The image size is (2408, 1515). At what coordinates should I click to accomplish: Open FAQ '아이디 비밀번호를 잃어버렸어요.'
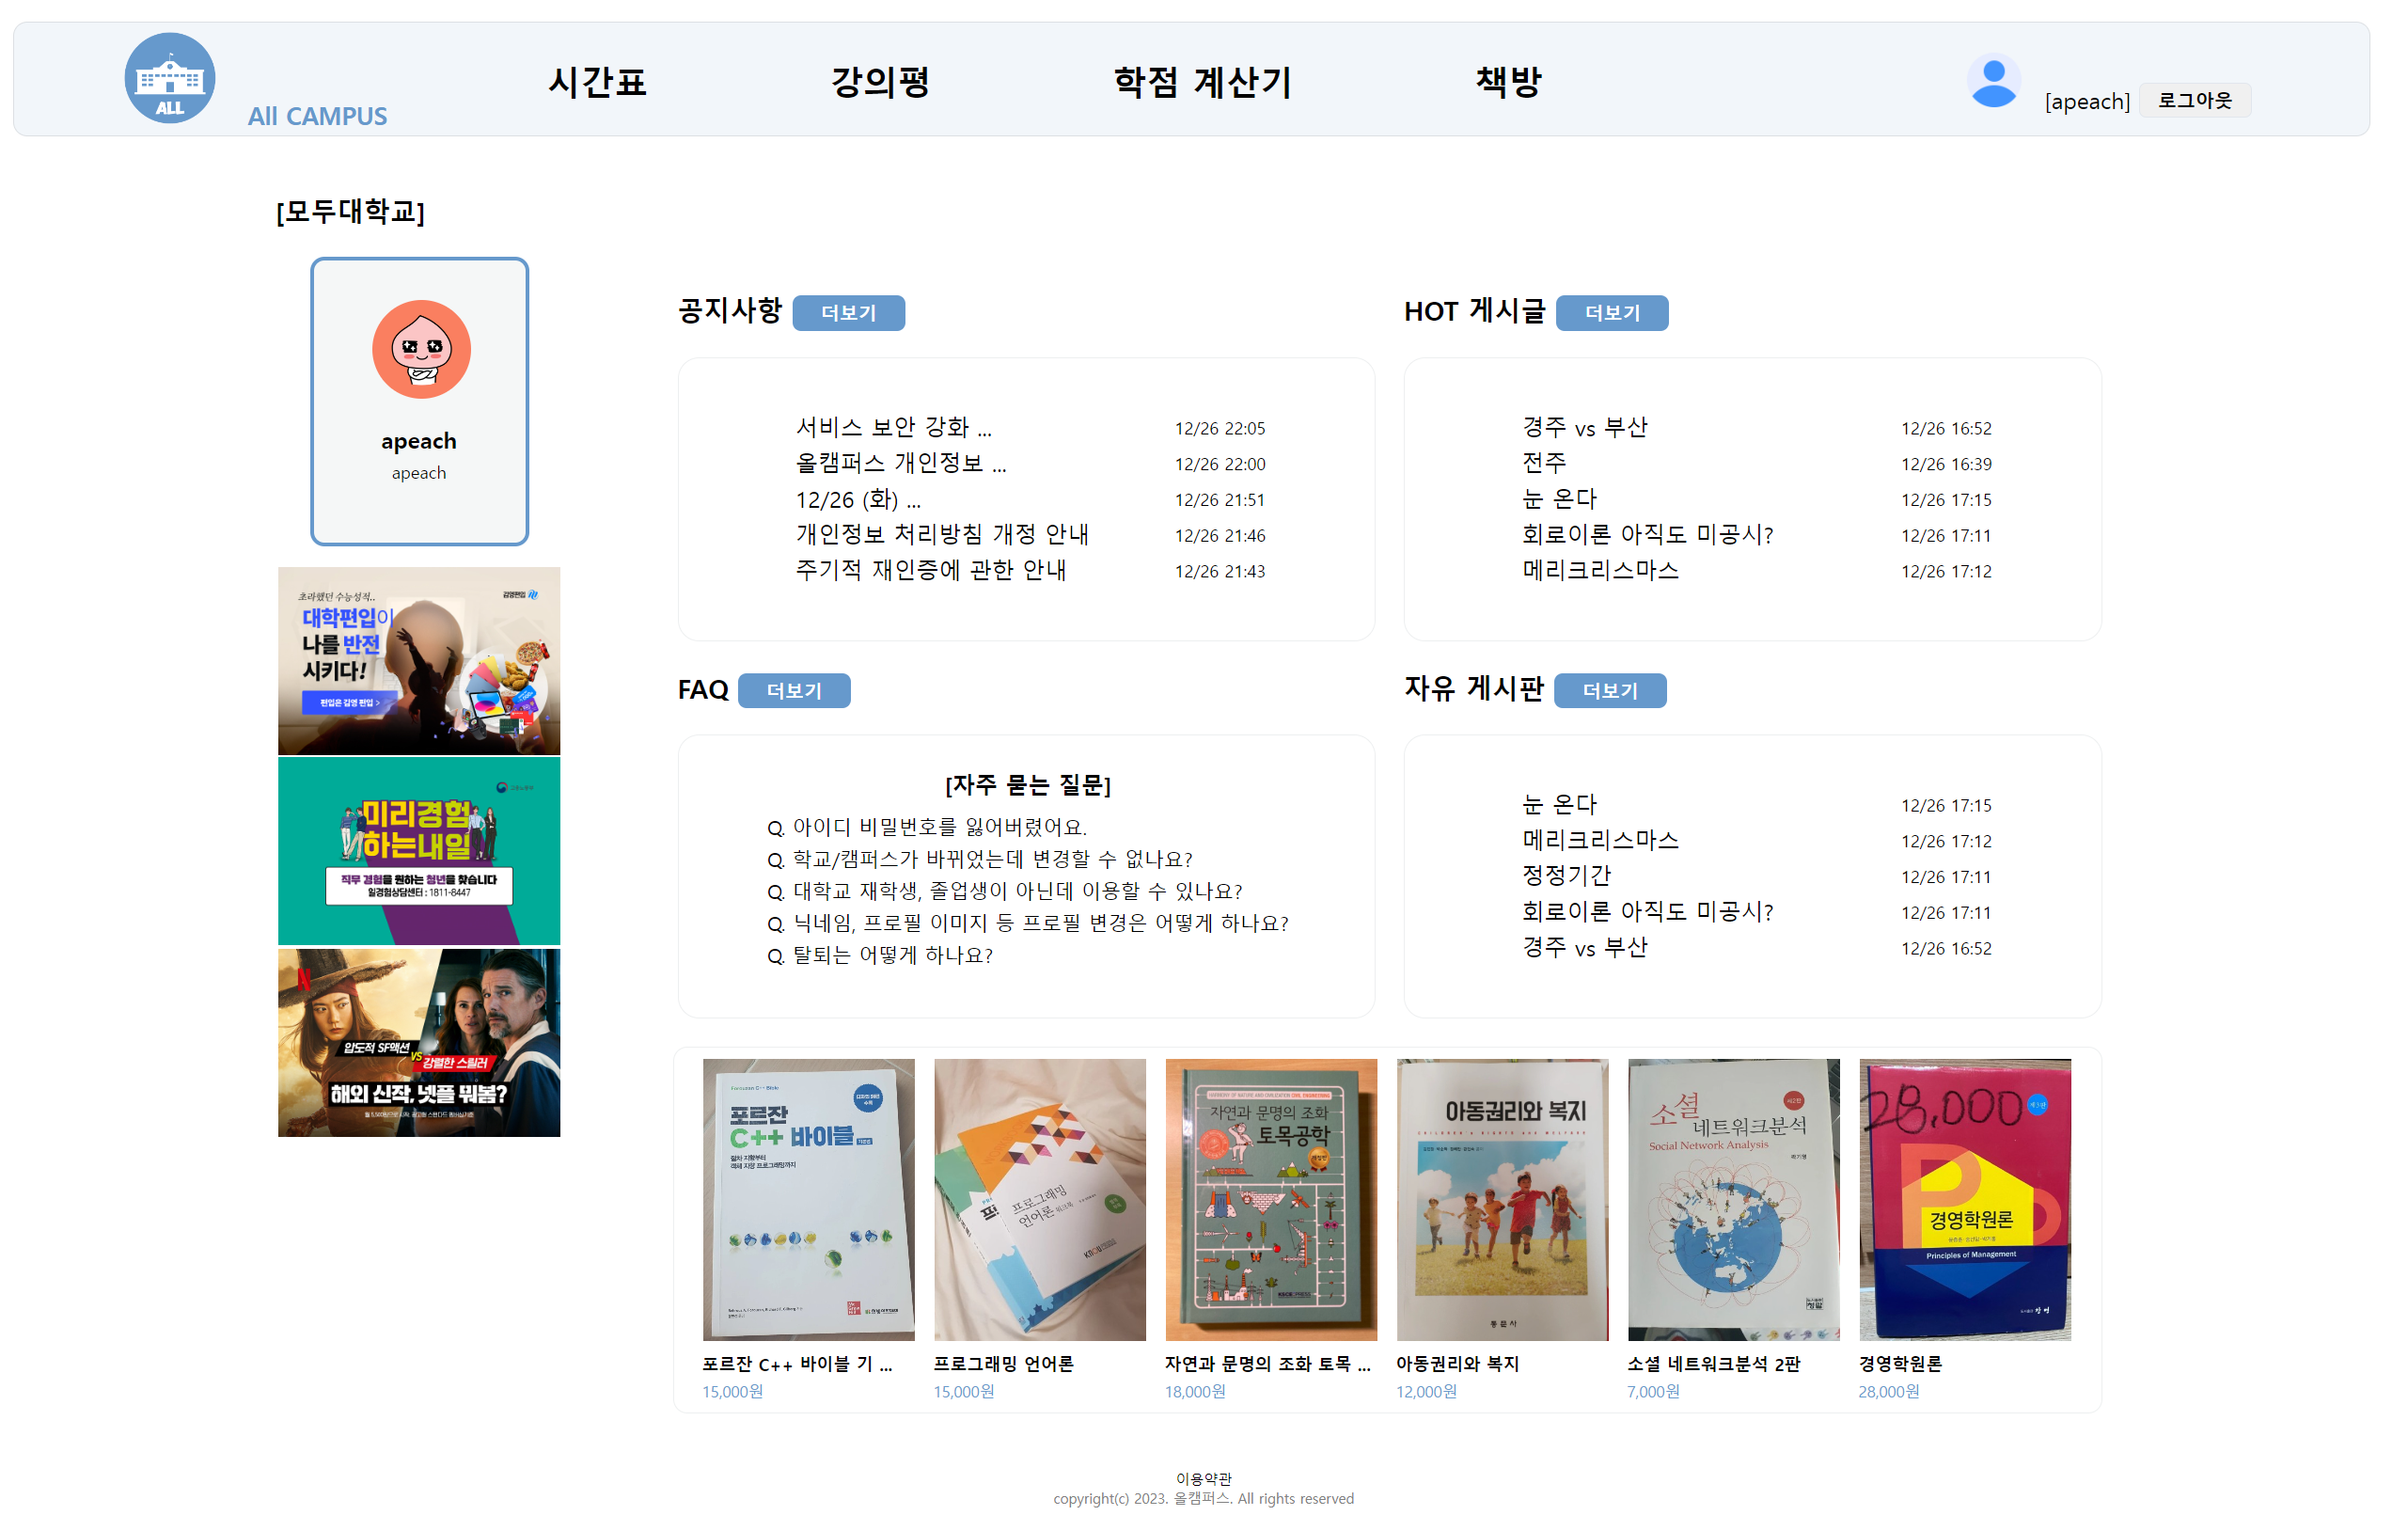(x=927, y=827)
